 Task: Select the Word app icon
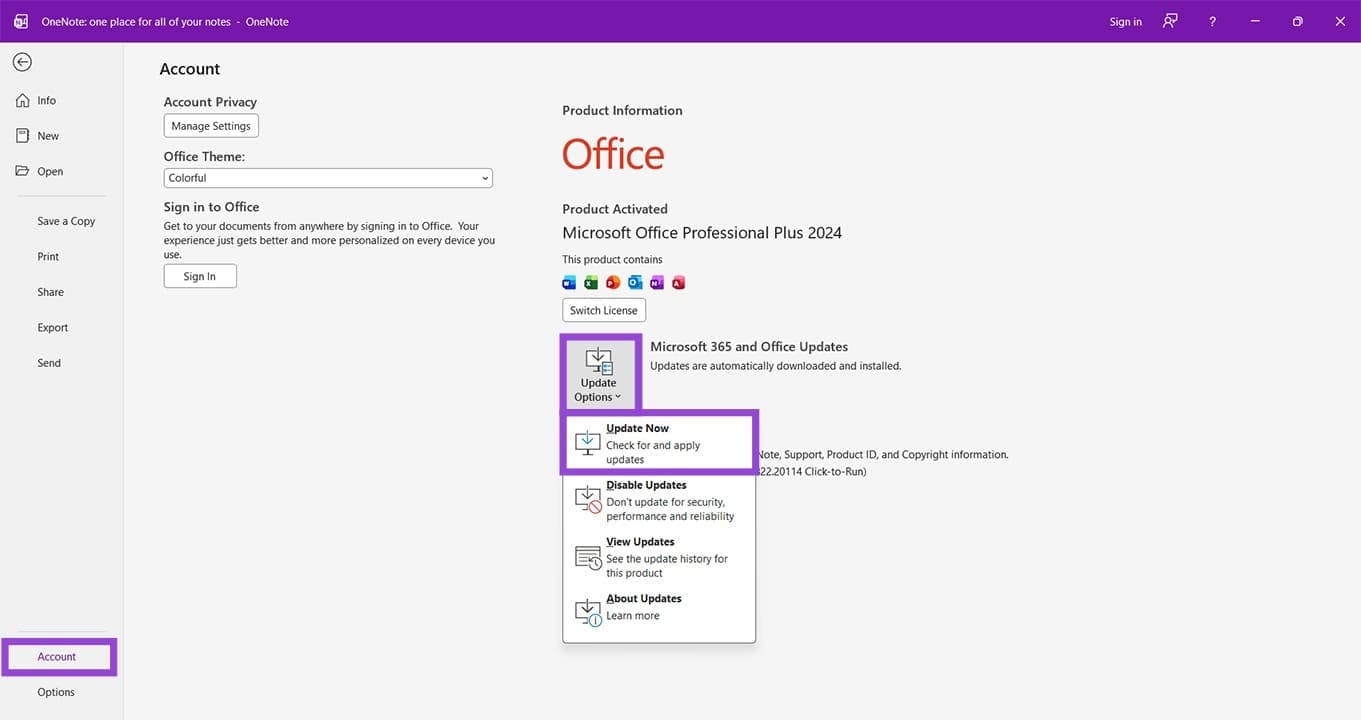tap(569, 282)
